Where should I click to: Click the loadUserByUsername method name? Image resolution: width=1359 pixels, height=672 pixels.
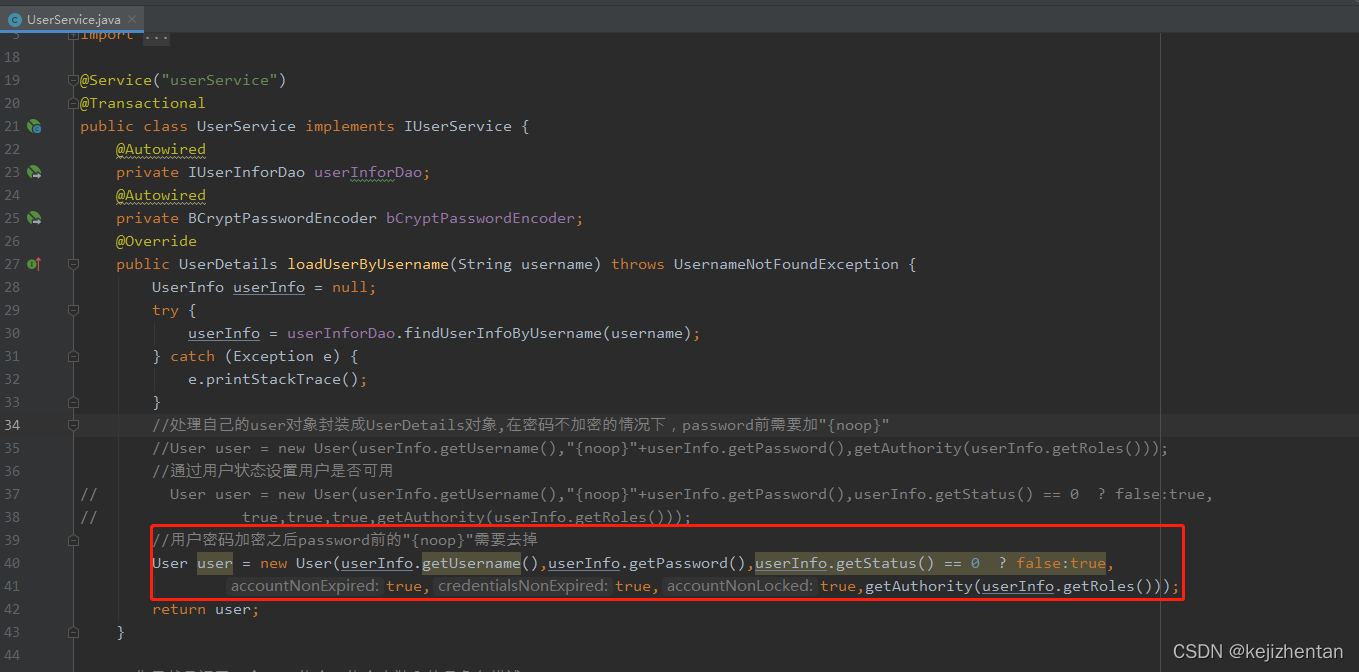[x=368, y=264]
